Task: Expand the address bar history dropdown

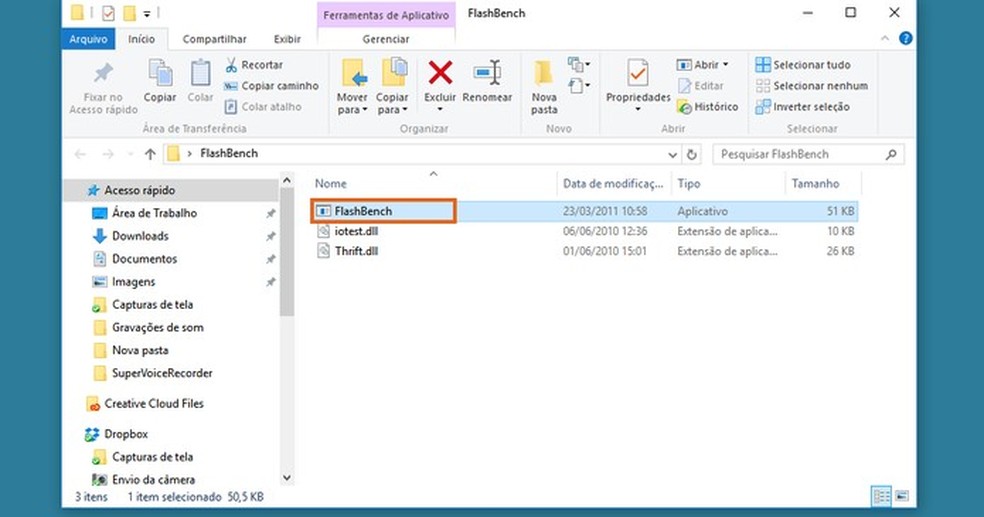Action: [x=672, y=154]
